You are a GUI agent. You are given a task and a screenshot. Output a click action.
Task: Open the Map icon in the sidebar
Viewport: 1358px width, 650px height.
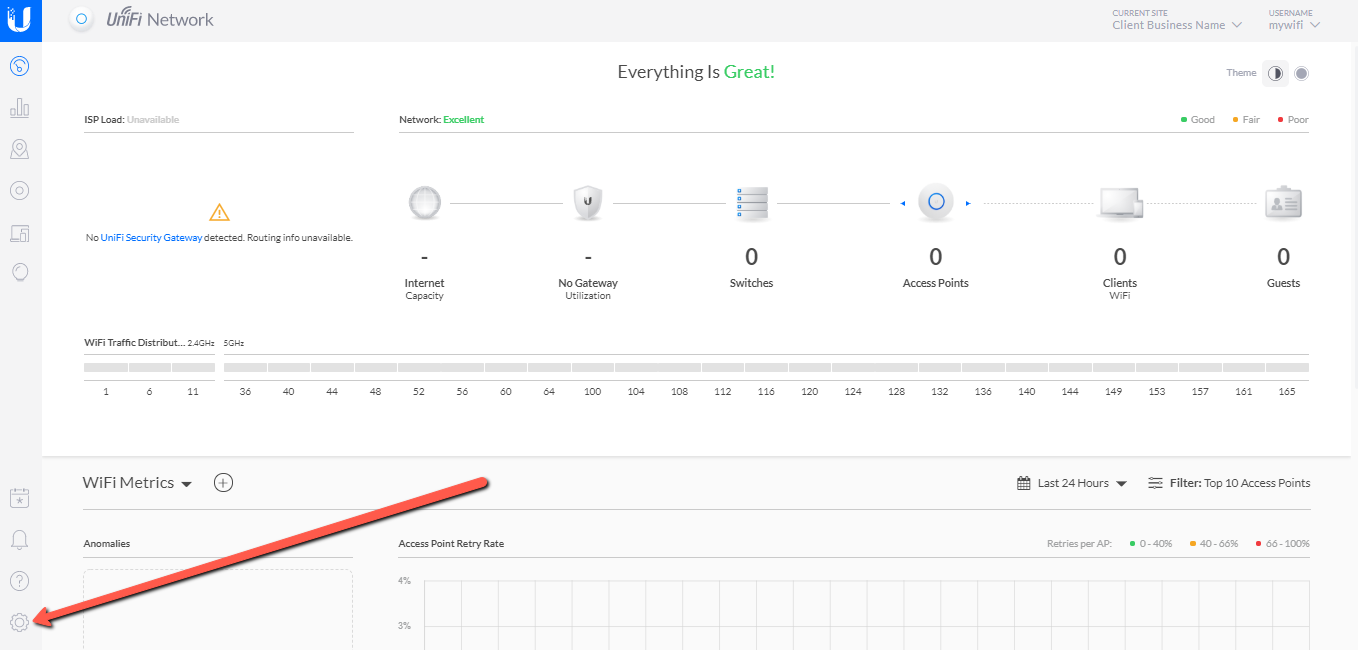coord(19,149)
